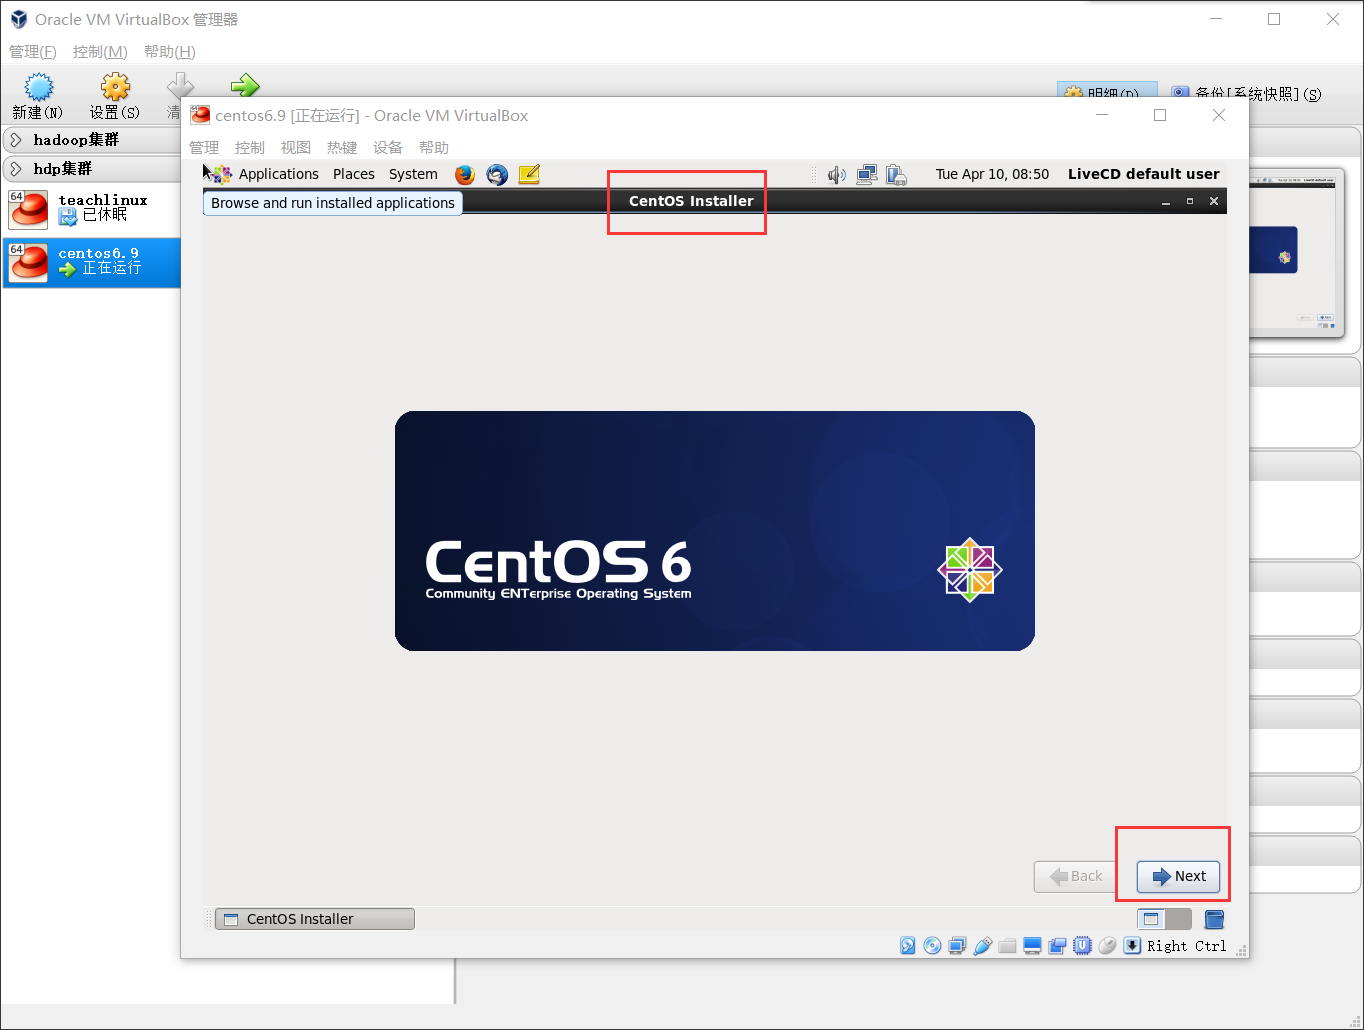Click the clock showing Tue Apr 10, 08:50

(x=992, y=174)
